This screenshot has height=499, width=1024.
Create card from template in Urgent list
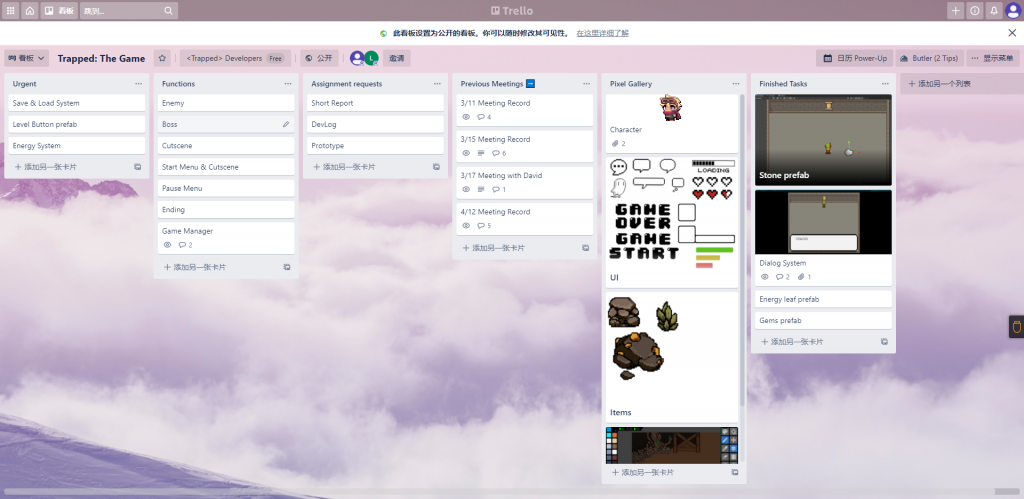(x=137, y=167)
